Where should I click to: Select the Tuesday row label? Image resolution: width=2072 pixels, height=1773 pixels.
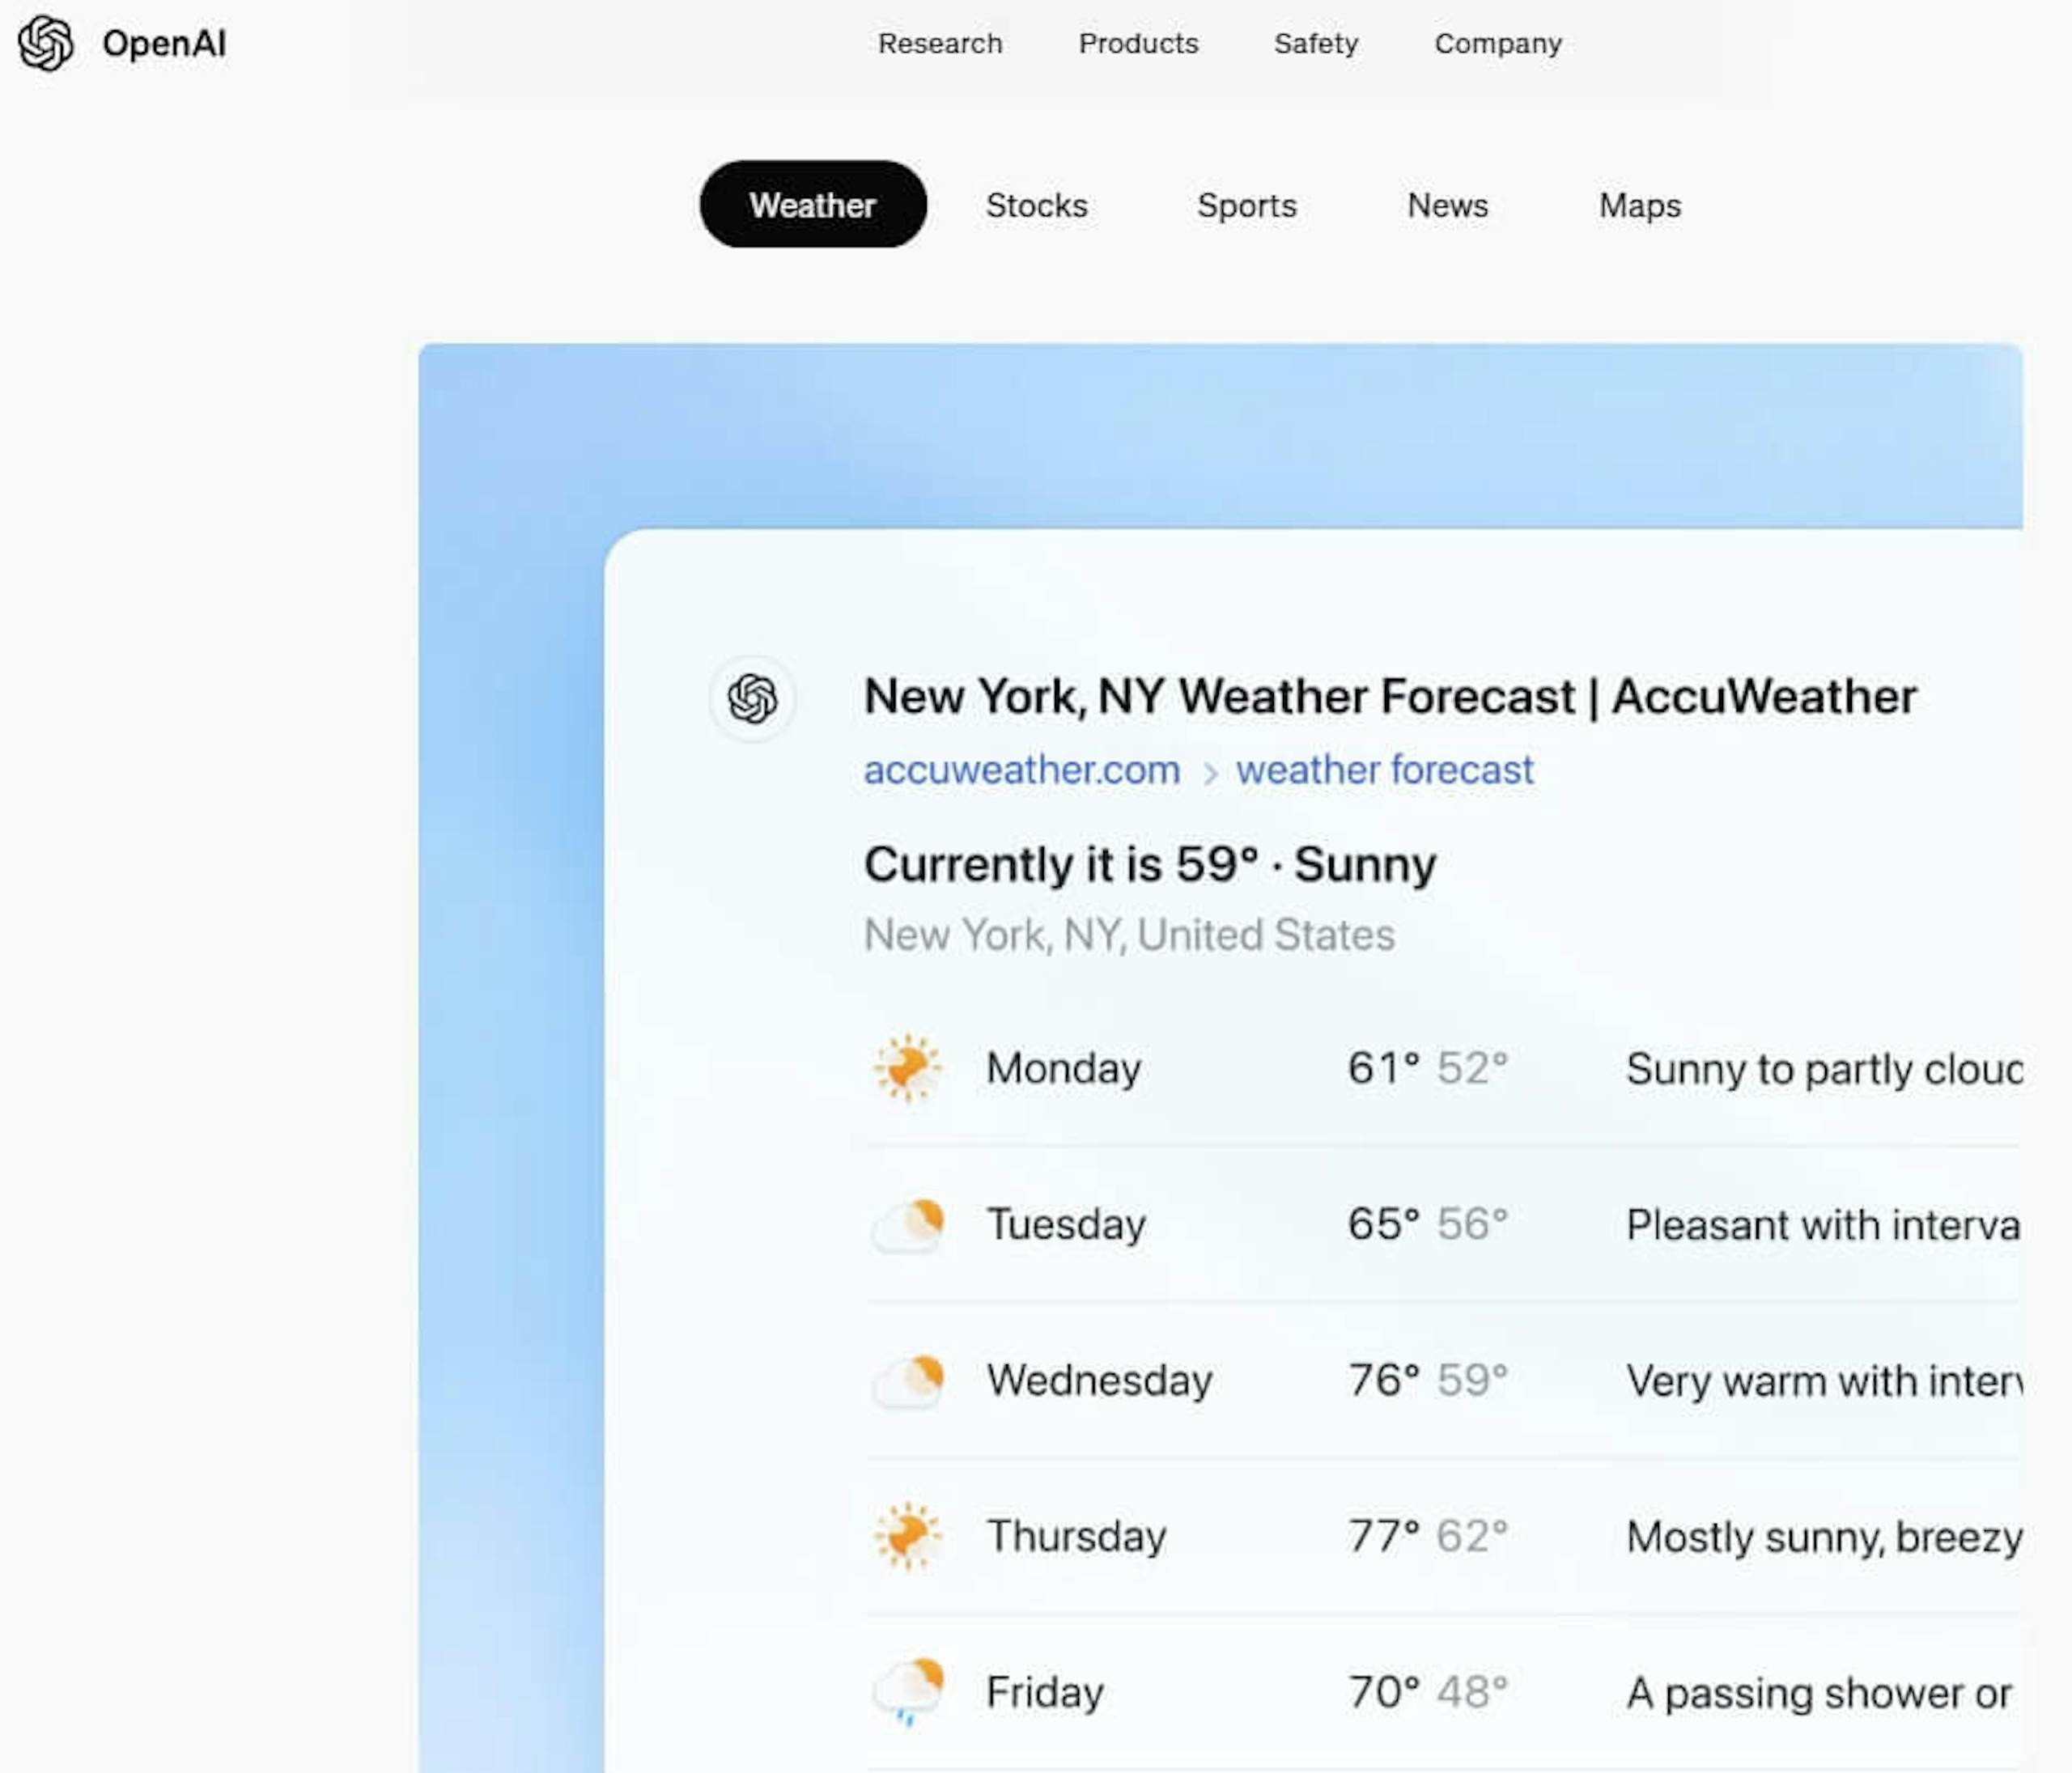[1066, 1225]
